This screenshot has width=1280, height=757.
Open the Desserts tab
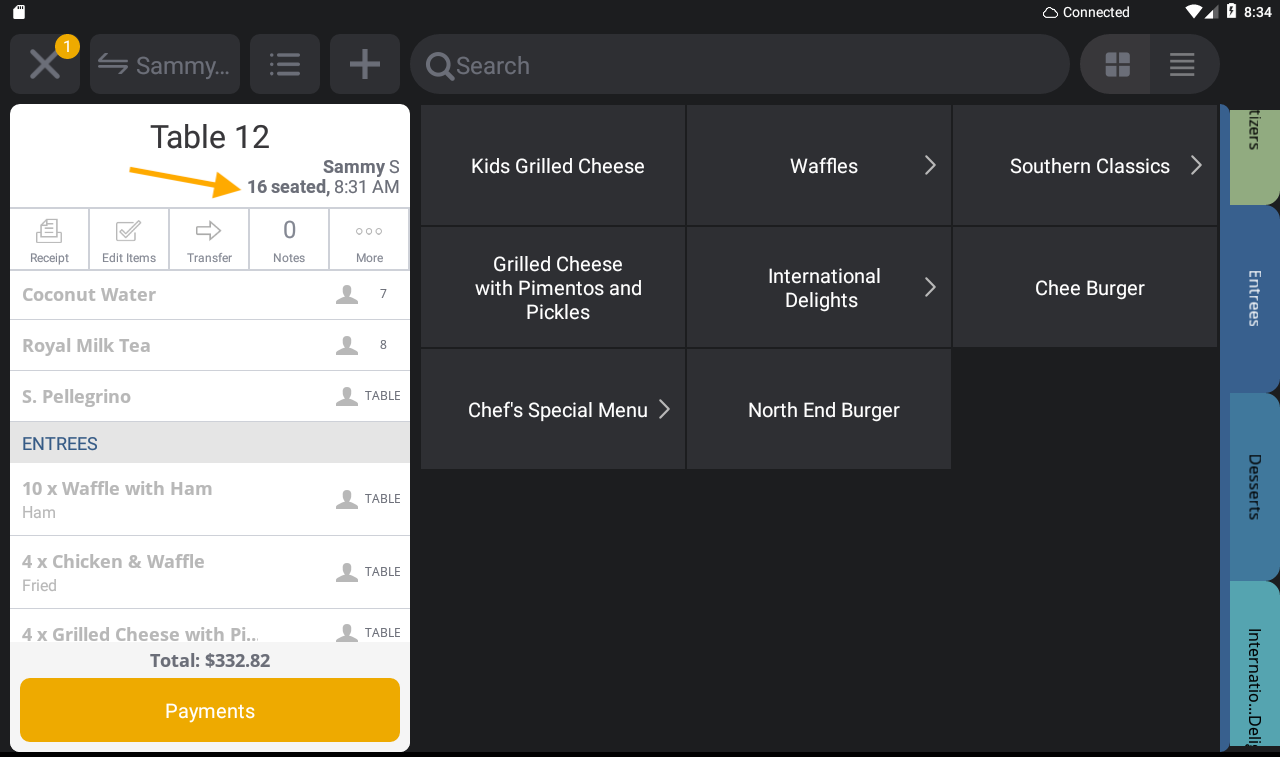[x=1253, y=487]
